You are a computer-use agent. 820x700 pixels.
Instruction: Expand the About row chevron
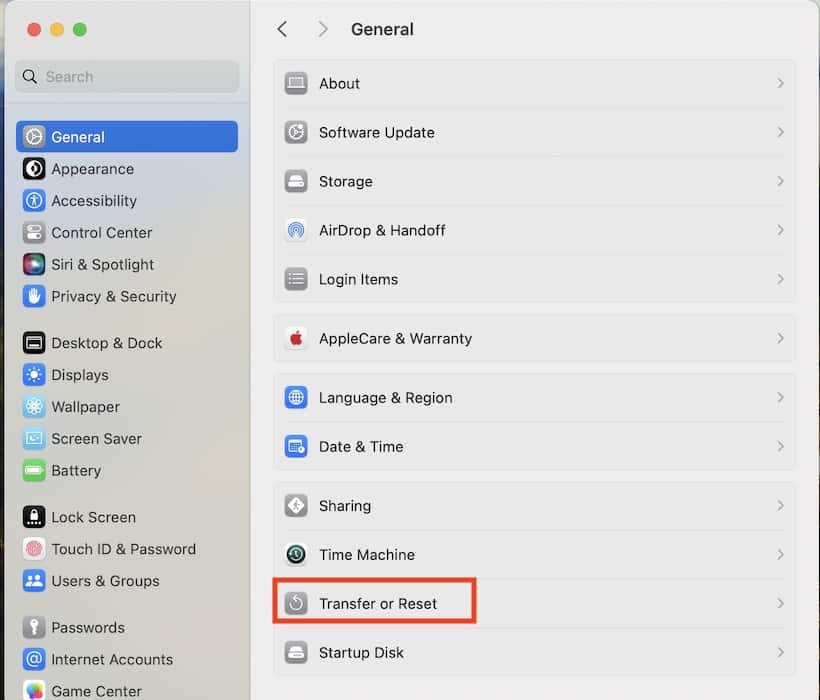coord(780,84)
